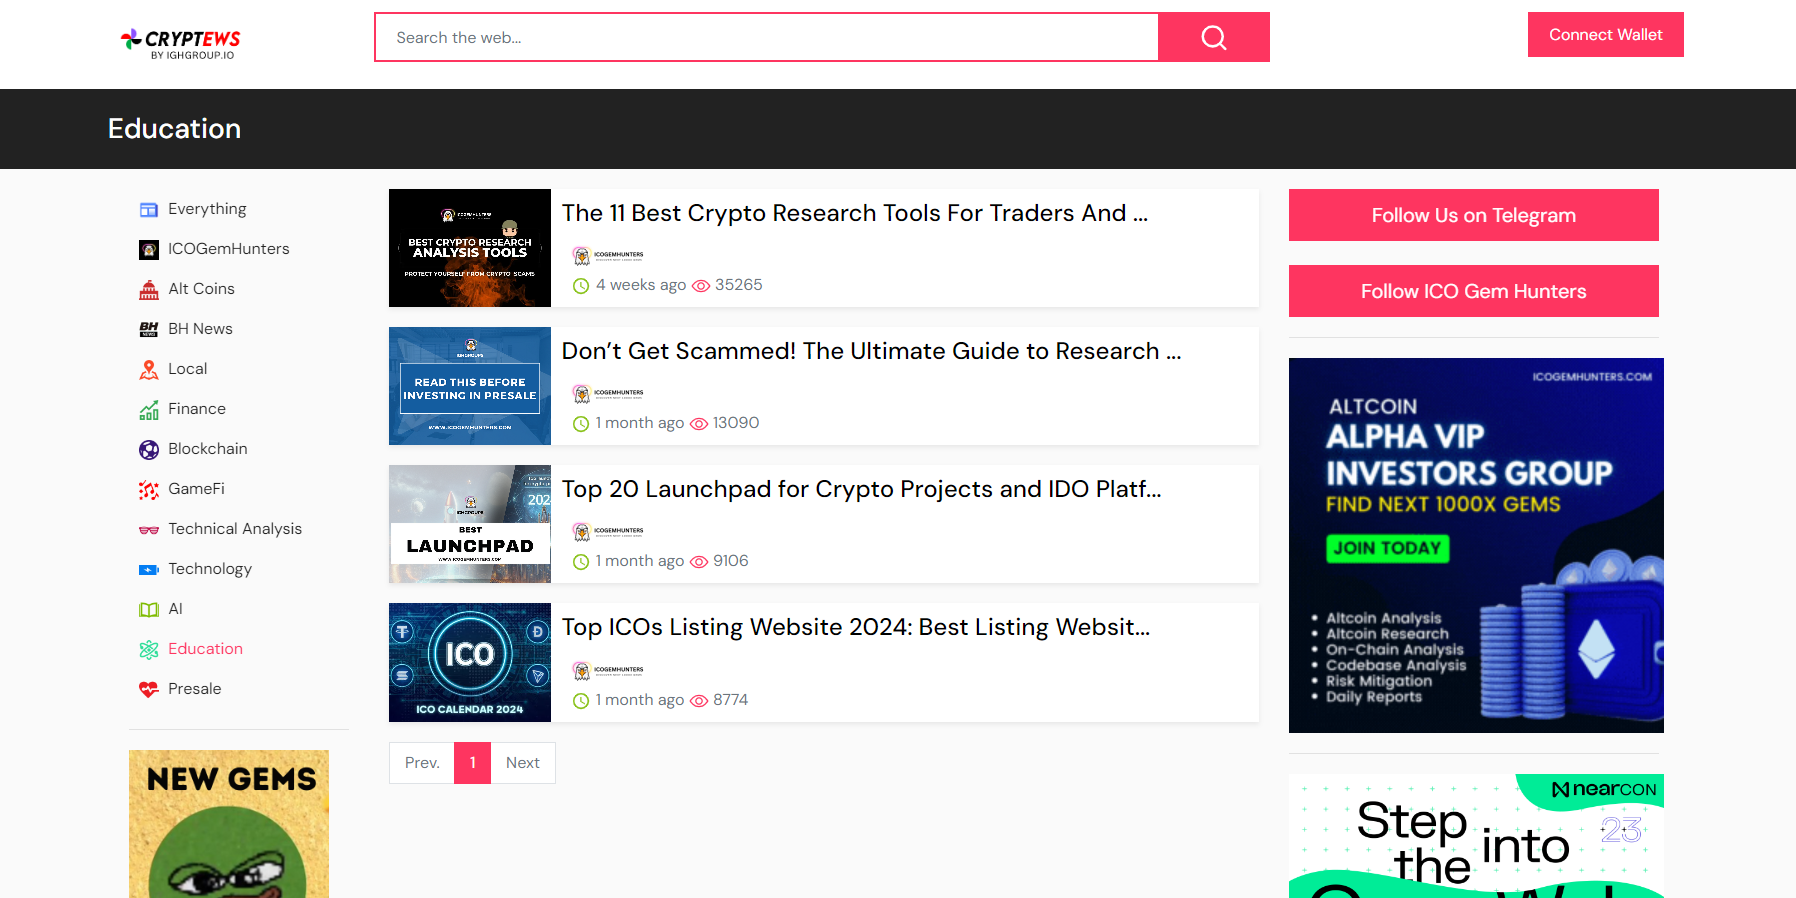Click Follow ICO Gem Hunters button
This screenshot has width=1796, height=898.
[x=1474, y=291]
